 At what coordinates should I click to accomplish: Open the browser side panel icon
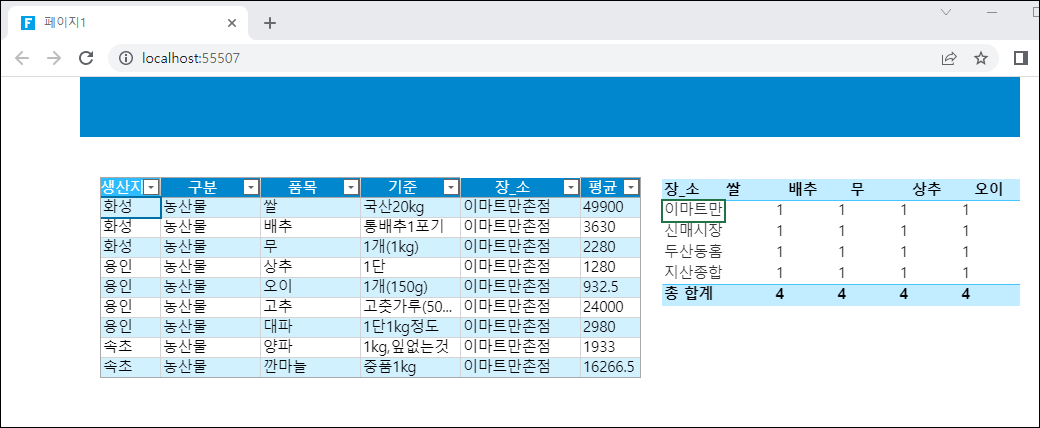(x=1020, y=58)
